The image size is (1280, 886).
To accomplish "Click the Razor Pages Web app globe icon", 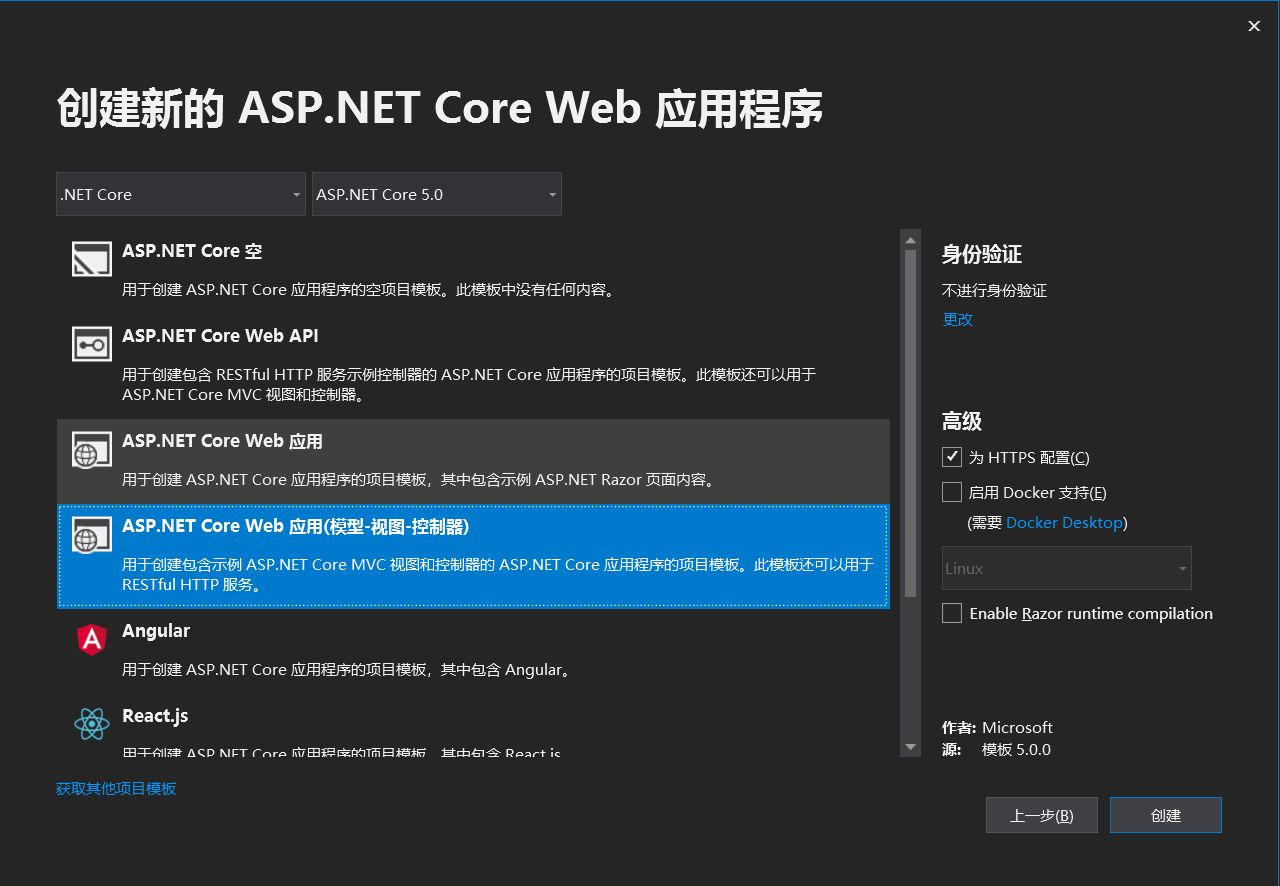I will [x=92, y=451].
